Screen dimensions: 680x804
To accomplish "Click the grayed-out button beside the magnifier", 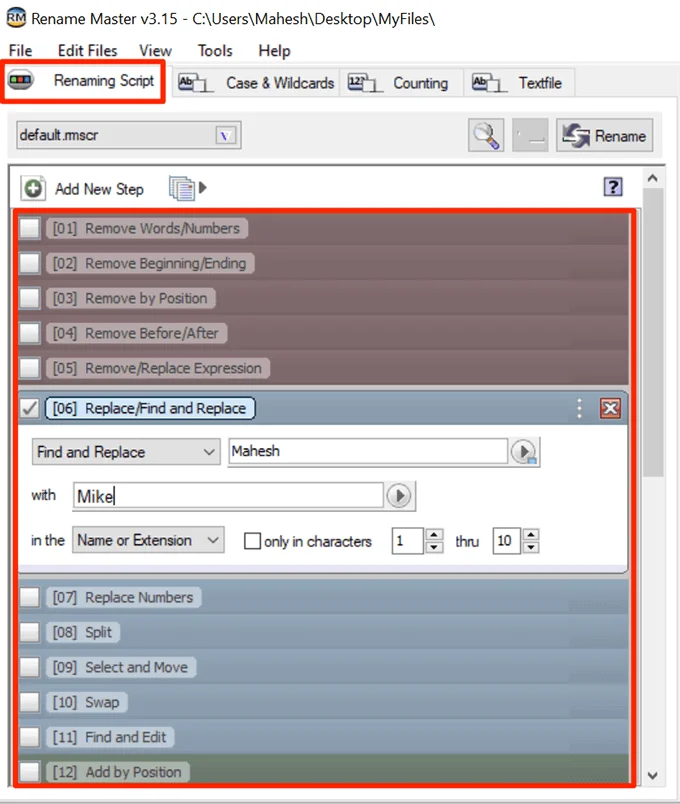I will 530,135.
